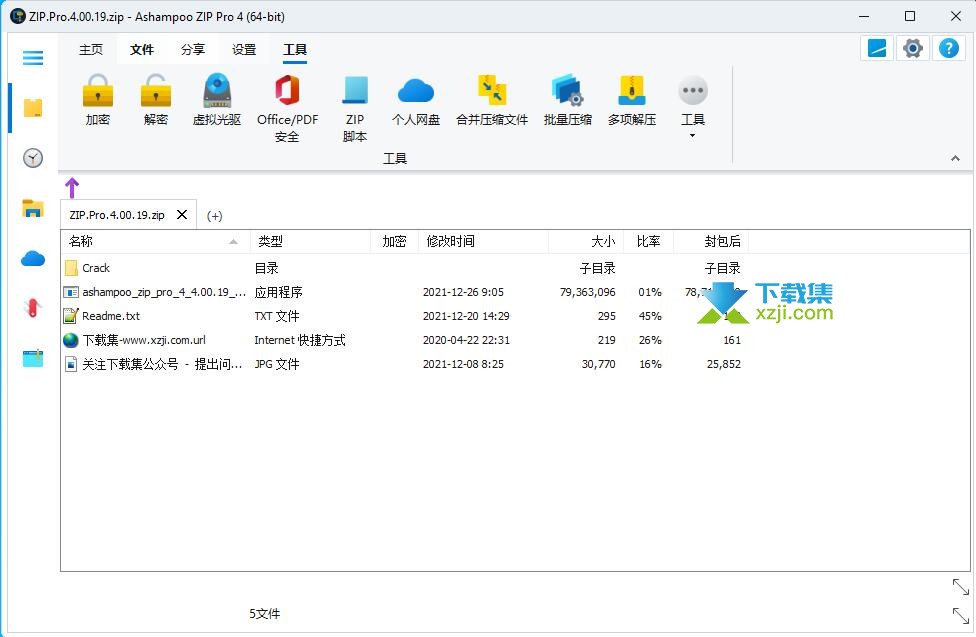Viewport: 976px width, 637px height.
Task: Open the 多项解压 multi-extract tool
Action: coord(632,100)
